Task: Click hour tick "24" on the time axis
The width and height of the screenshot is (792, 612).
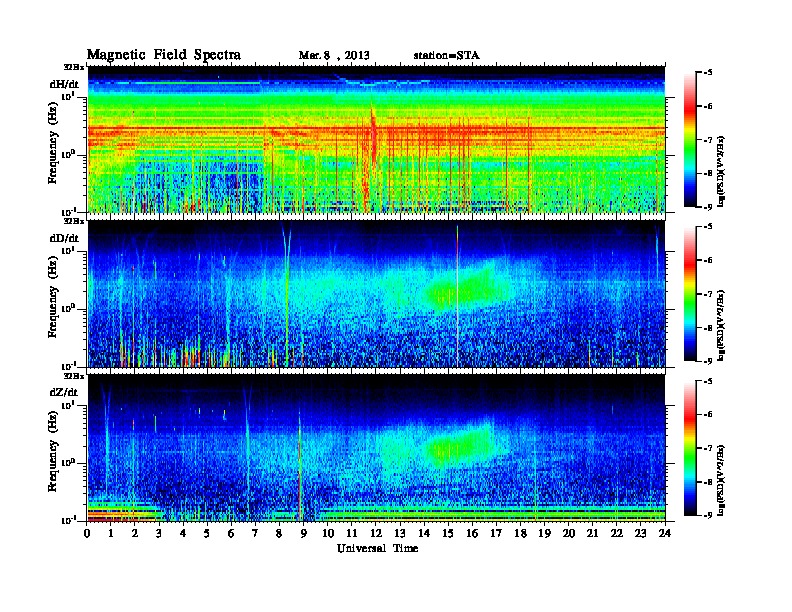Action: 665,533
